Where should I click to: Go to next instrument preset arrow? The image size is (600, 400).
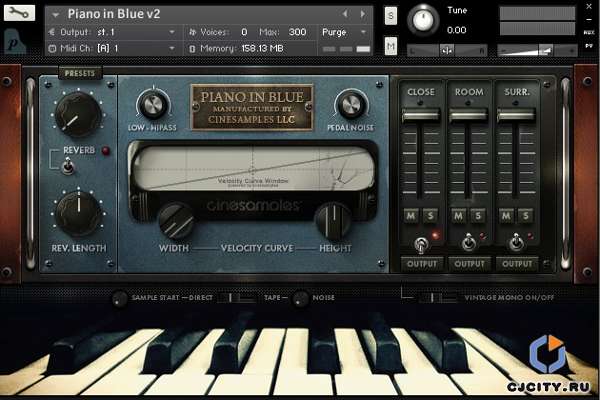(362, 14)
